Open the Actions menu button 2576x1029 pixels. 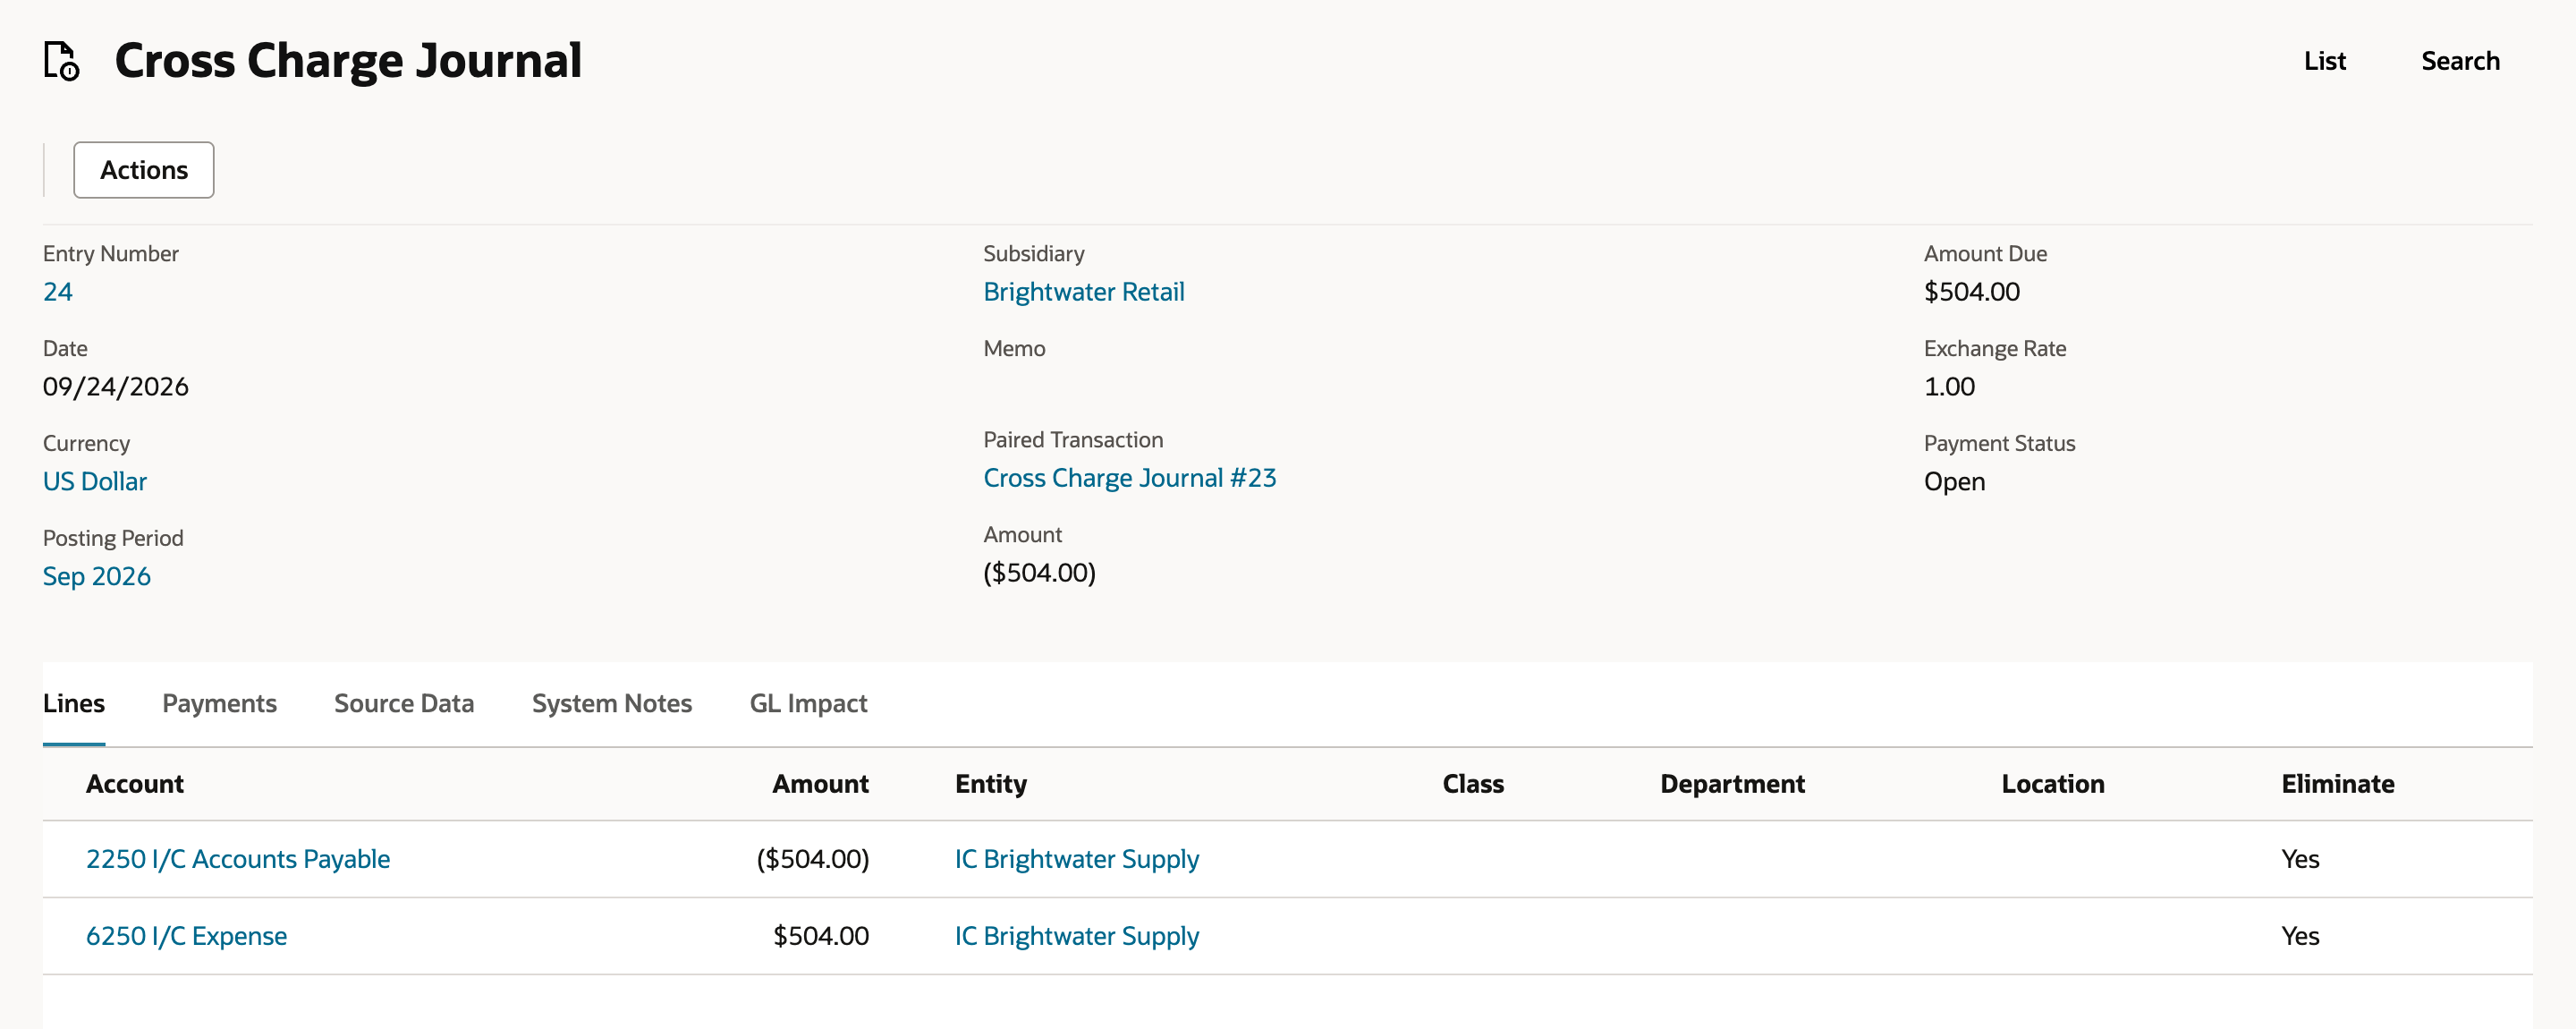pyautogui.click(x=143, y=170)
